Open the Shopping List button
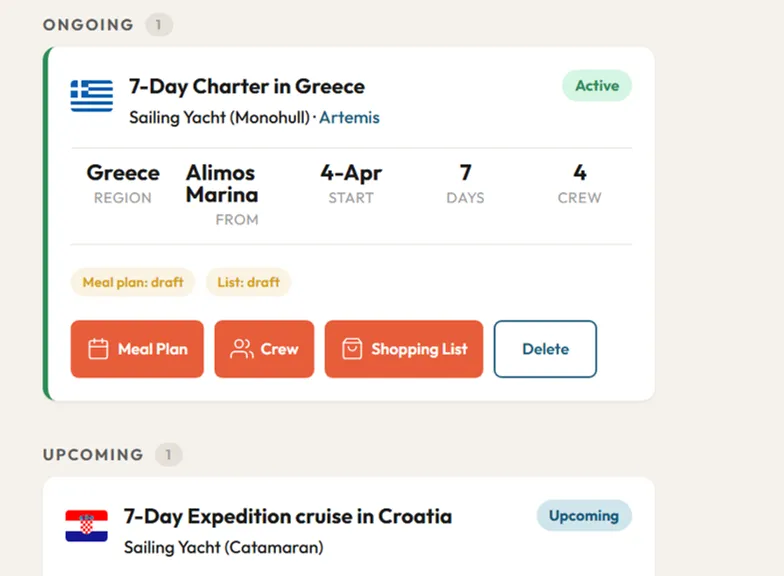This screenshot has width=784, height=576. pos(404,349)
